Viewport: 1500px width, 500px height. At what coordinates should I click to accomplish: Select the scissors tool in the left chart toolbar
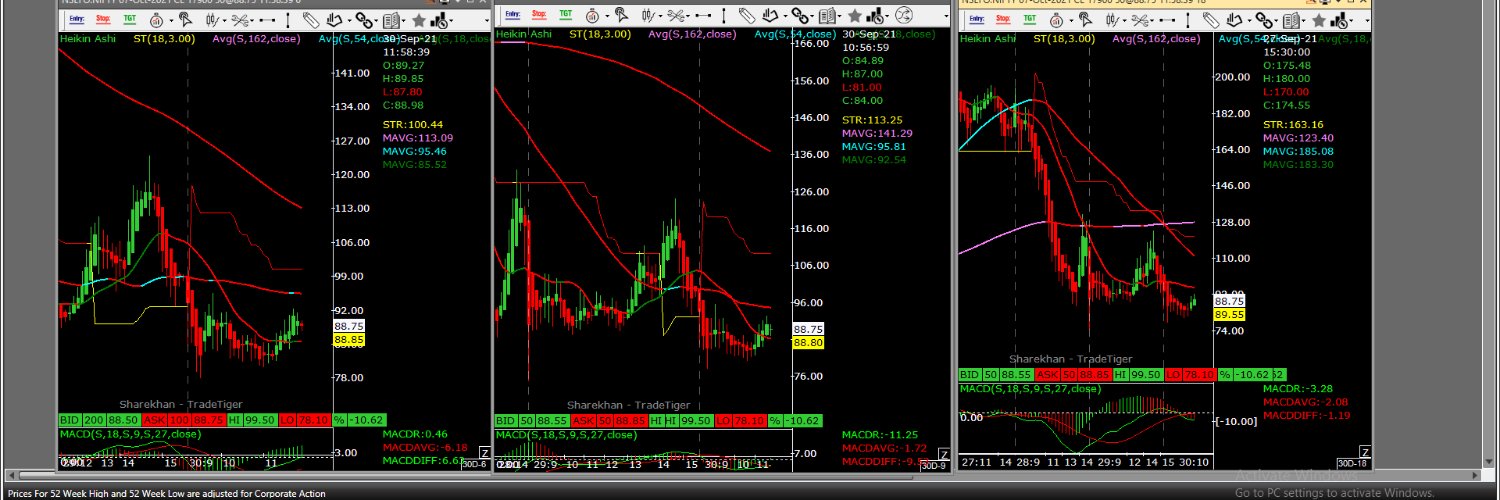pyautogui.click(x=240, y=20)
